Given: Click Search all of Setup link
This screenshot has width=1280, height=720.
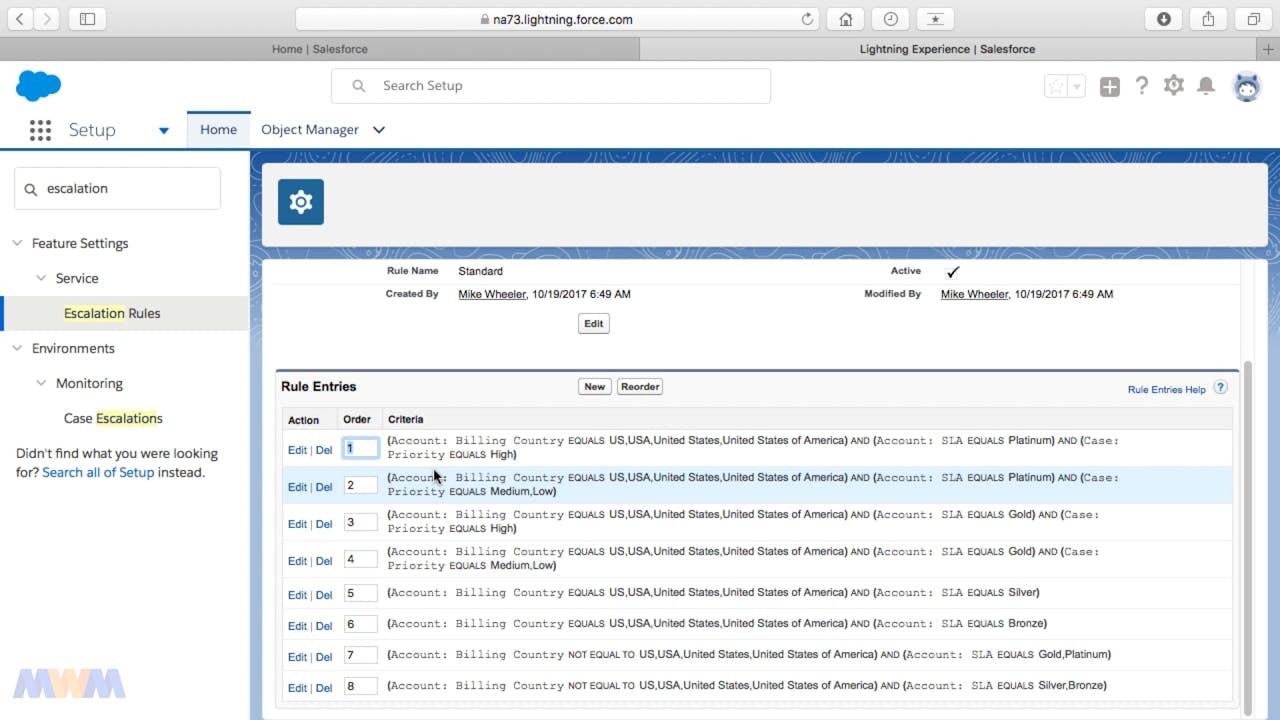Looking at the screenshot, I should point(98,472).
